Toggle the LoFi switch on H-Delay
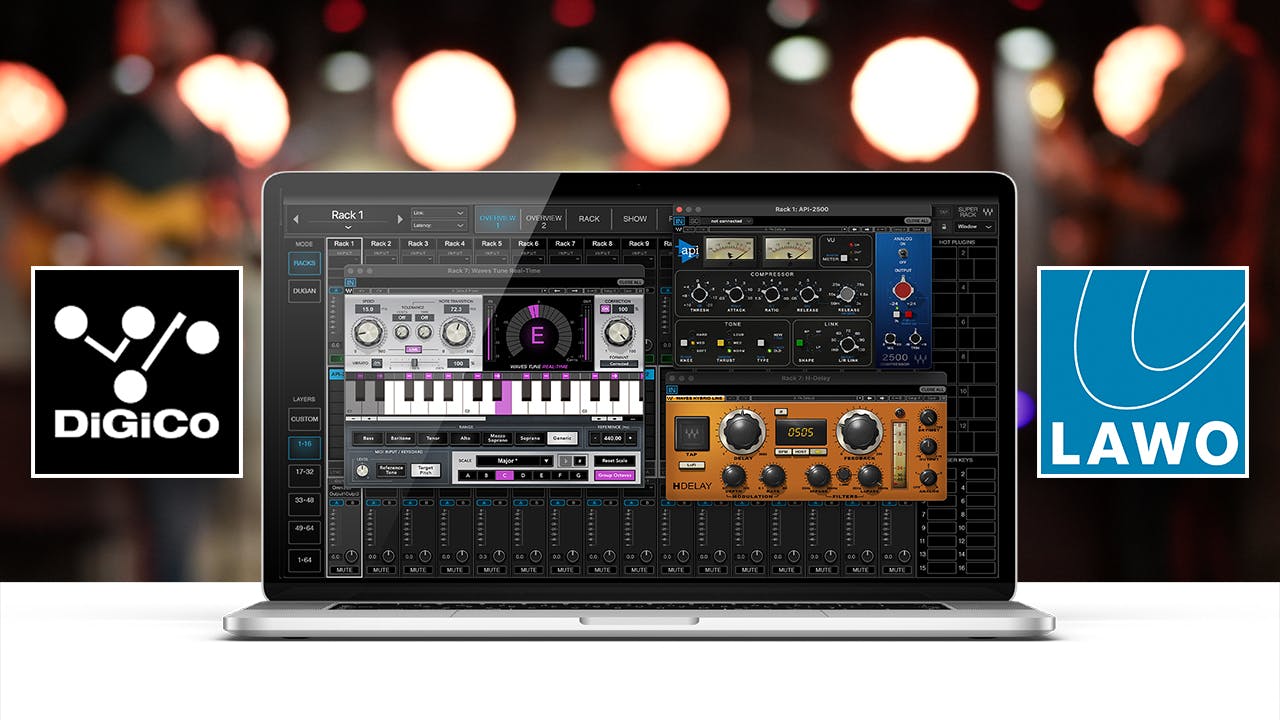Screen dimensions: 1280x720 [692, 465]
